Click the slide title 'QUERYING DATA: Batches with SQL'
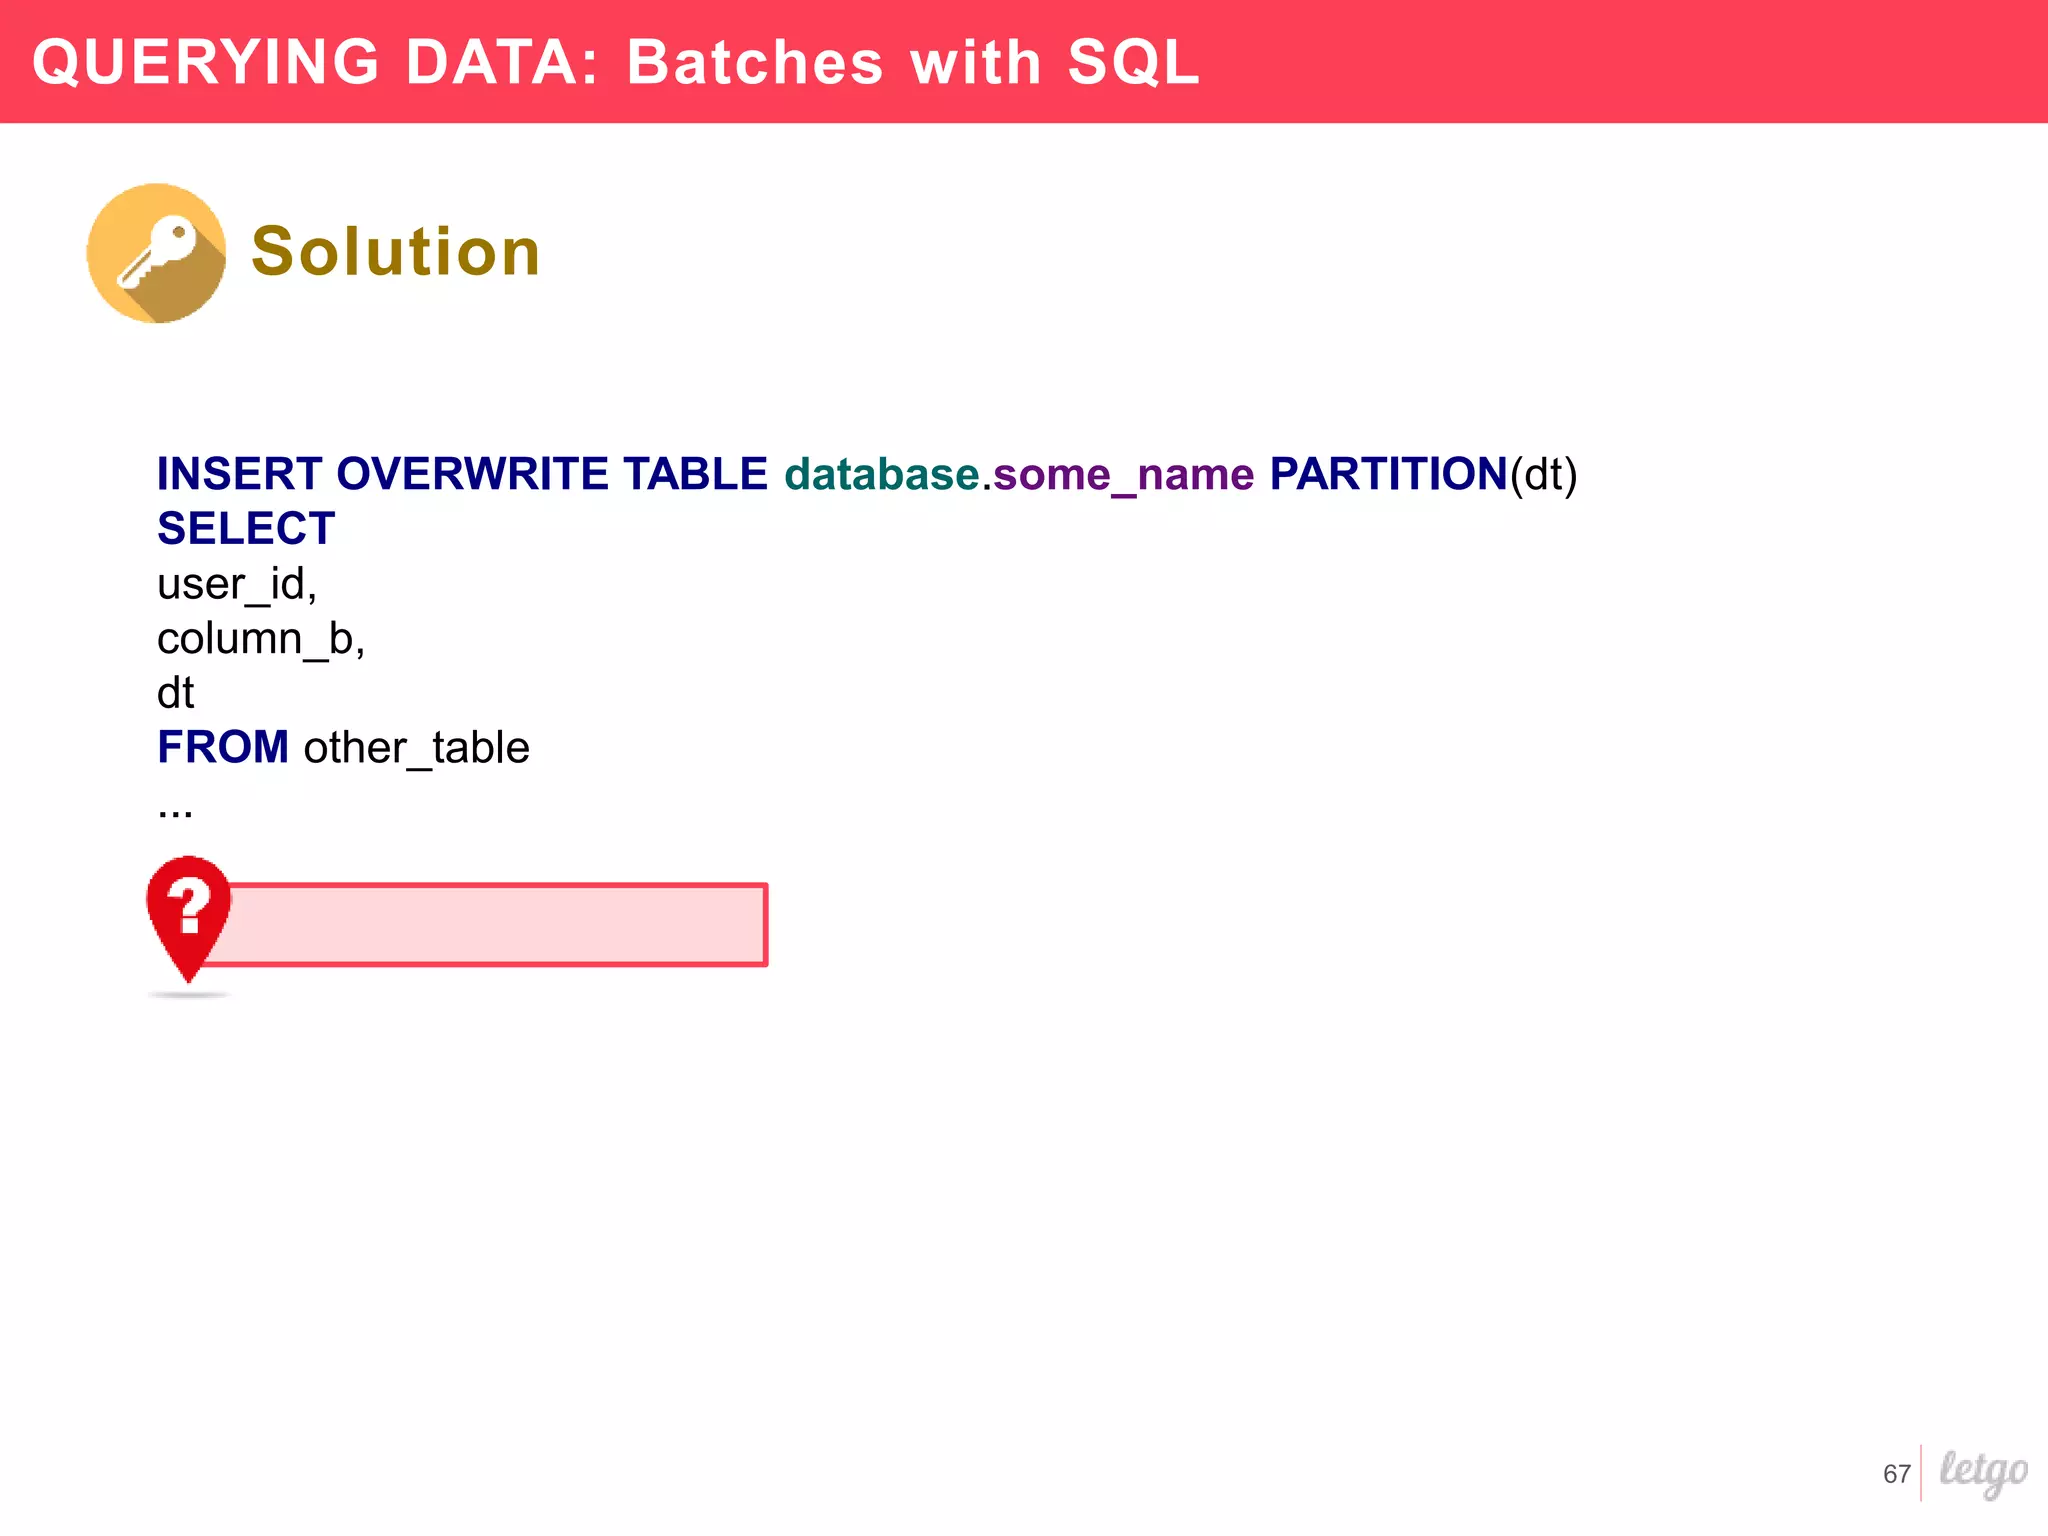2048x1536 pixels. [x=616, y=62]
